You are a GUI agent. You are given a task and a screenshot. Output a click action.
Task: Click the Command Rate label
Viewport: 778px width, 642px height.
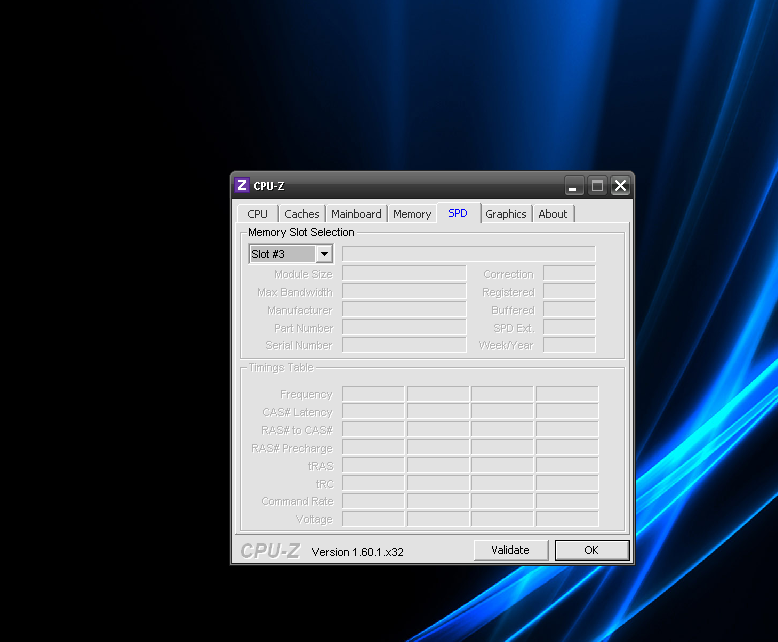297,502
